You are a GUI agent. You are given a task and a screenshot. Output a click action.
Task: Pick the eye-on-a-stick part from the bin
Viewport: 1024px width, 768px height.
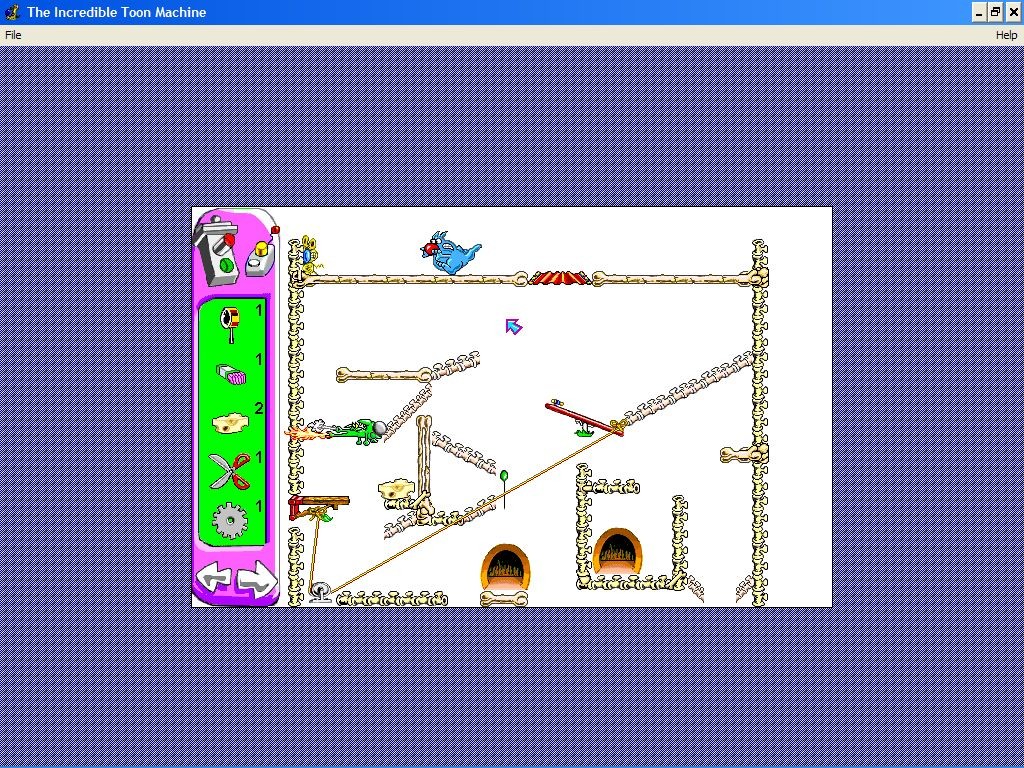pyautogui.click(x=230, y=324)
